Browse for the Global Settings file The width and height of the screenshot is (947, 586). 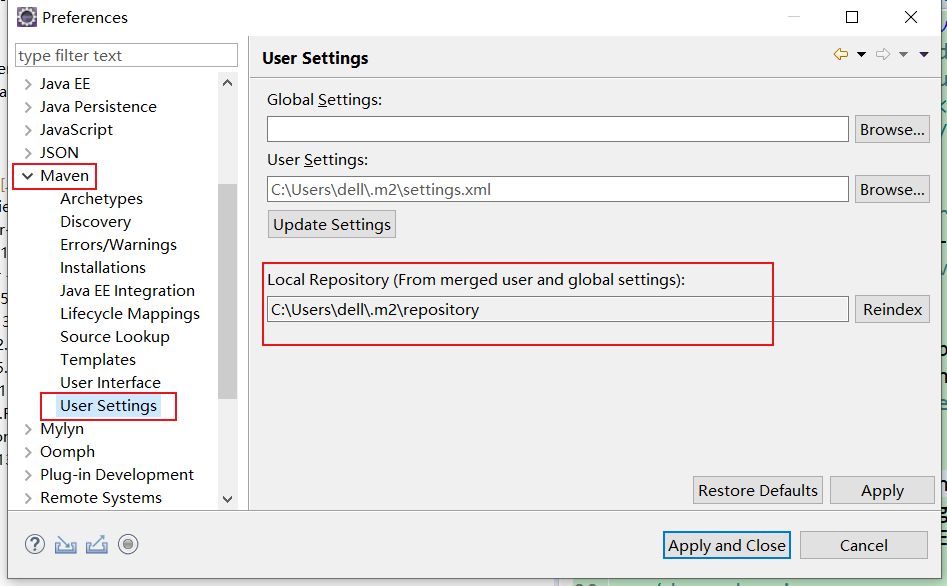coord(892,129)
